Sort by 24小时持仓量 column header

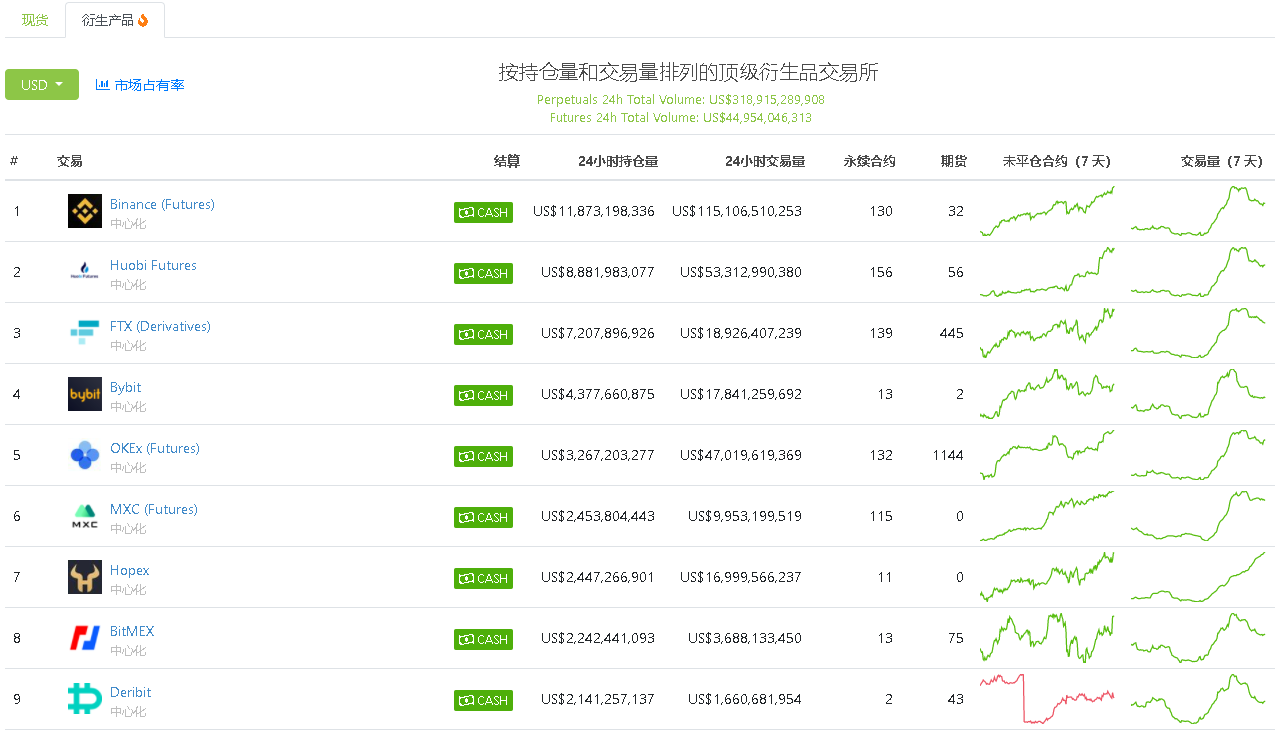pos(618,160)
